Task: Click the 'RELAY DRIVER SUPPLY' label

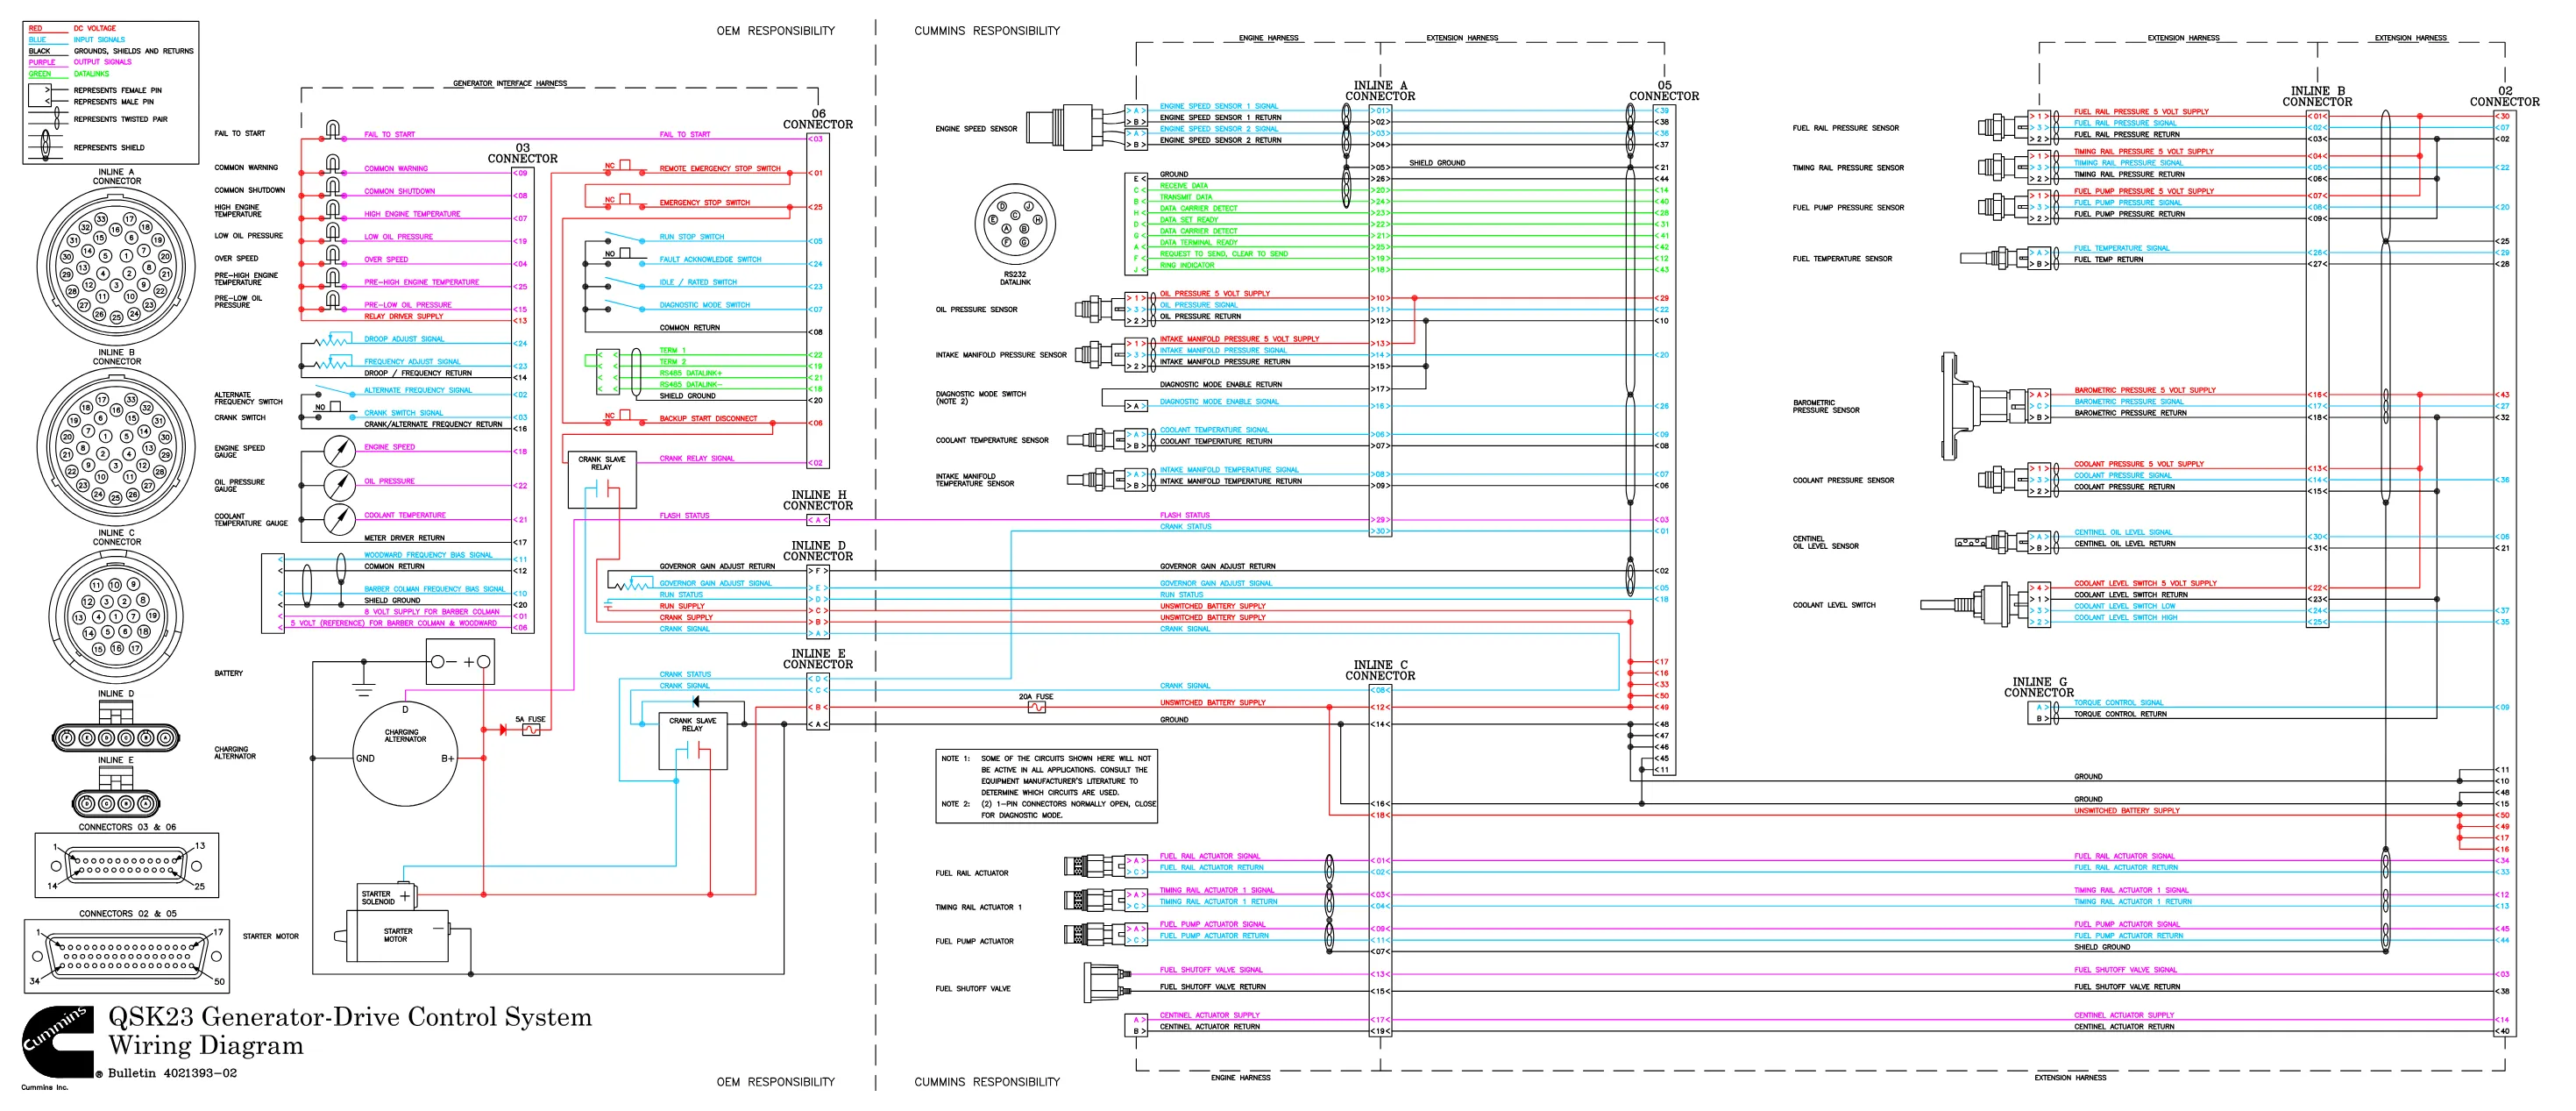Action: pyautogui.click(x=403, y=316)
